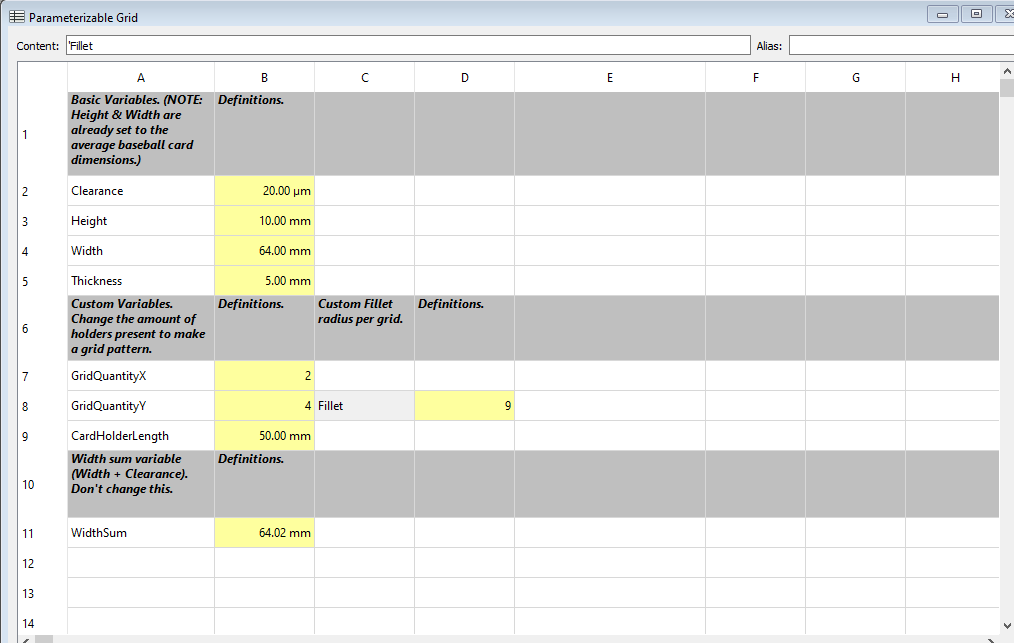Click the scroll up arrow
The image size is (1014, 643).
pyautogui.click(x=1007, y=71)
